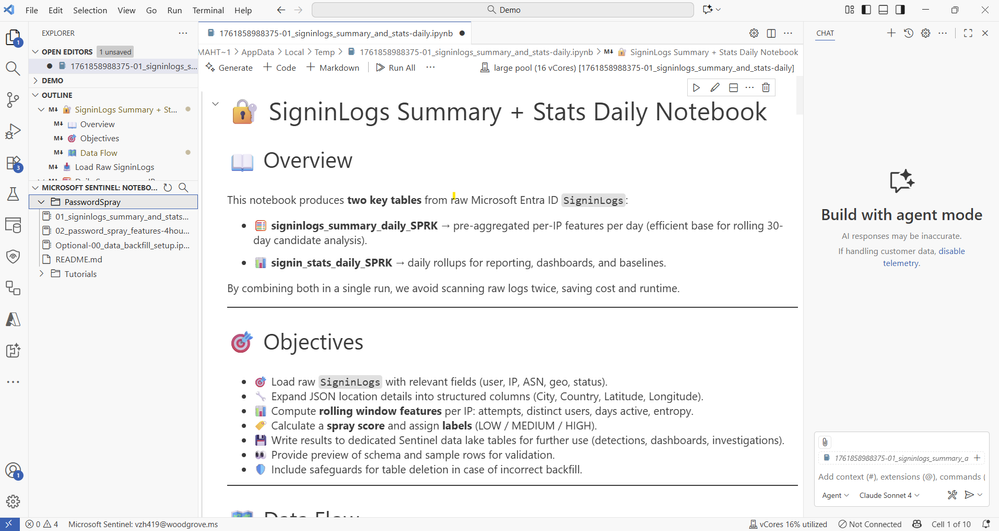Search within Microsoft Sentinel notebooks section
The height and width of the screenshot is (531, 999).
183,187
